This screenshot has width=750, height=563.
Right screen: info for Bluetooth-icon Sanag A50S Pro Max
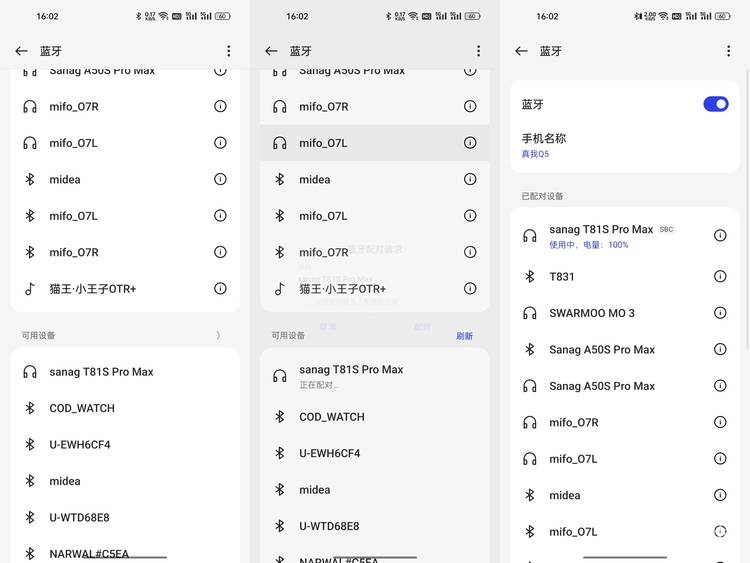(720, 349)
